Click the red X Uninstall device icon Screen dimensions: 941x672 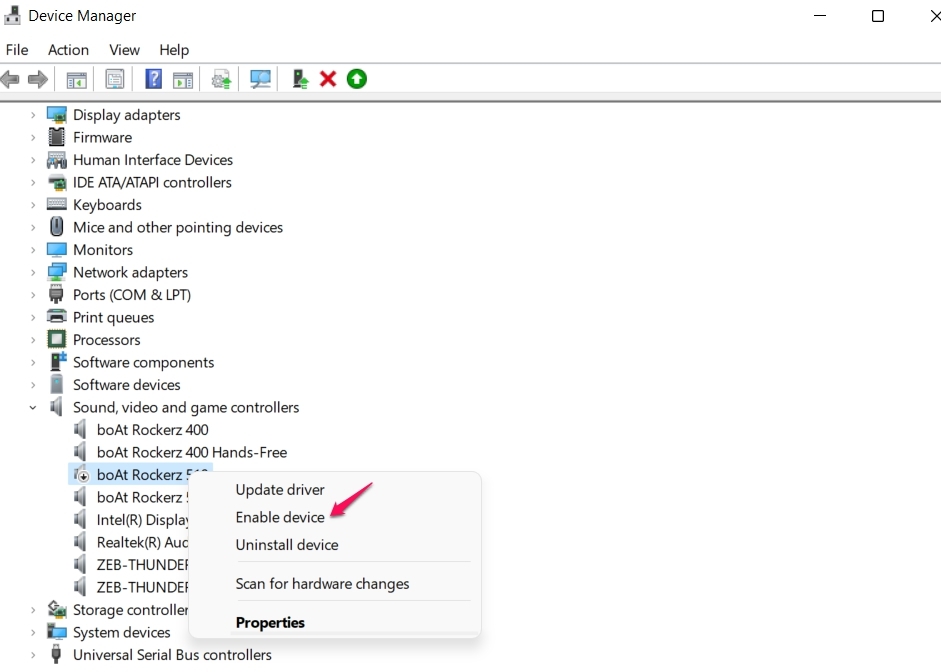pos(328,79)
